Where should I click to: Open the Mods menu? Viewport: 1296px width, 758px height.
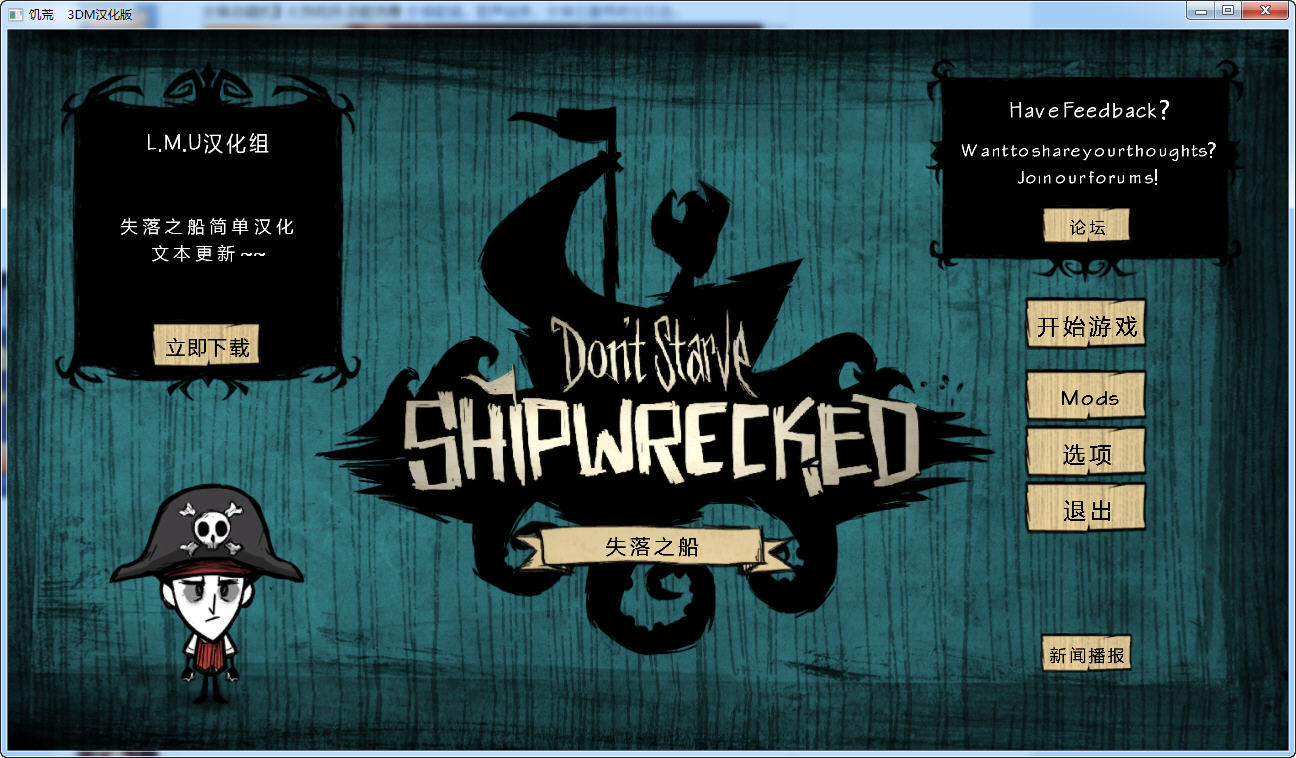(x=1086, y=396)
